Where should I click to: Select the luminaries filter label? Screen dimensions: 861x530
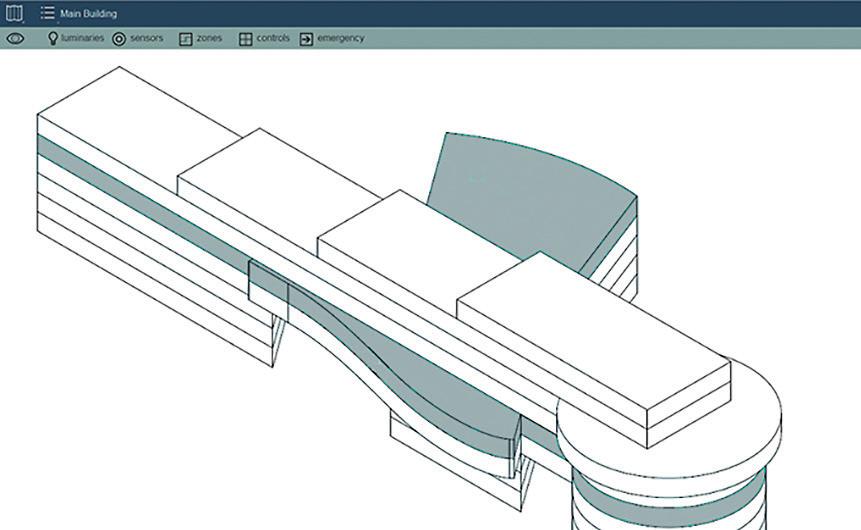pos(82,38)
